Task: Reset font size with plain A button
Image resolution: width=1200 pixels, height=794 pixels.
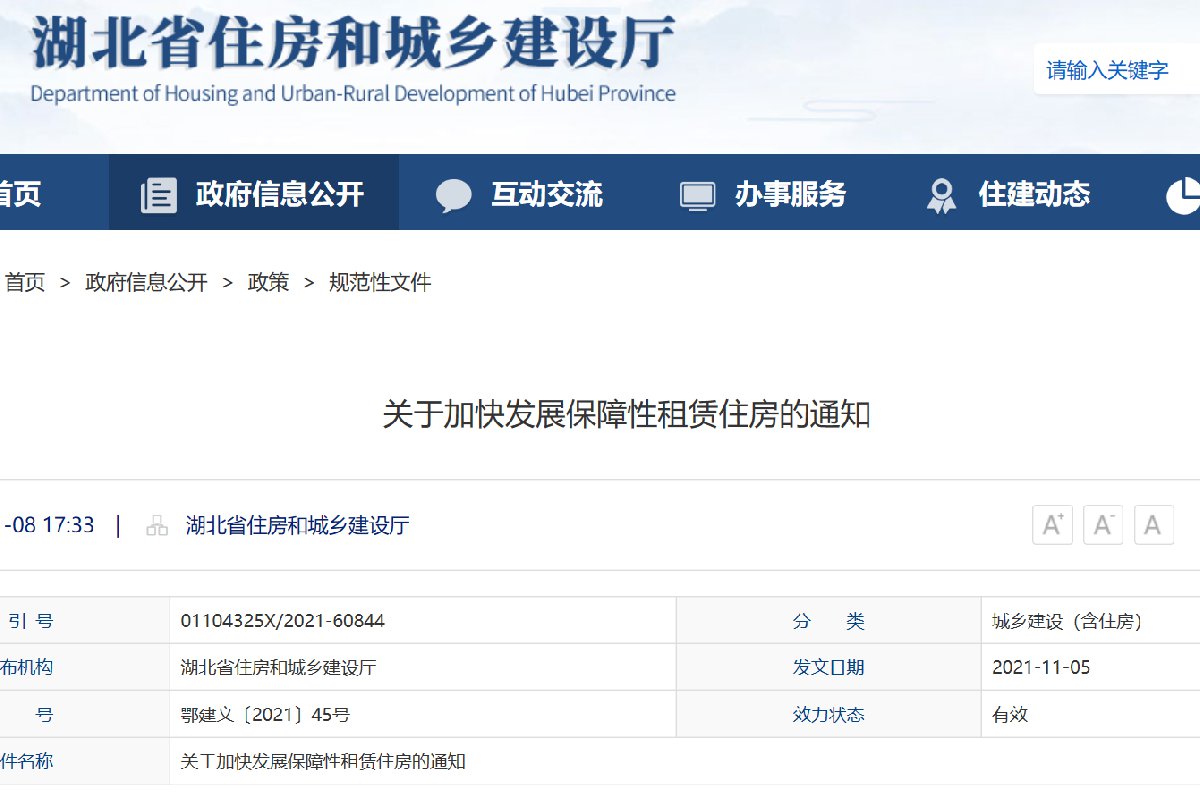Action: coord(1154,524)
